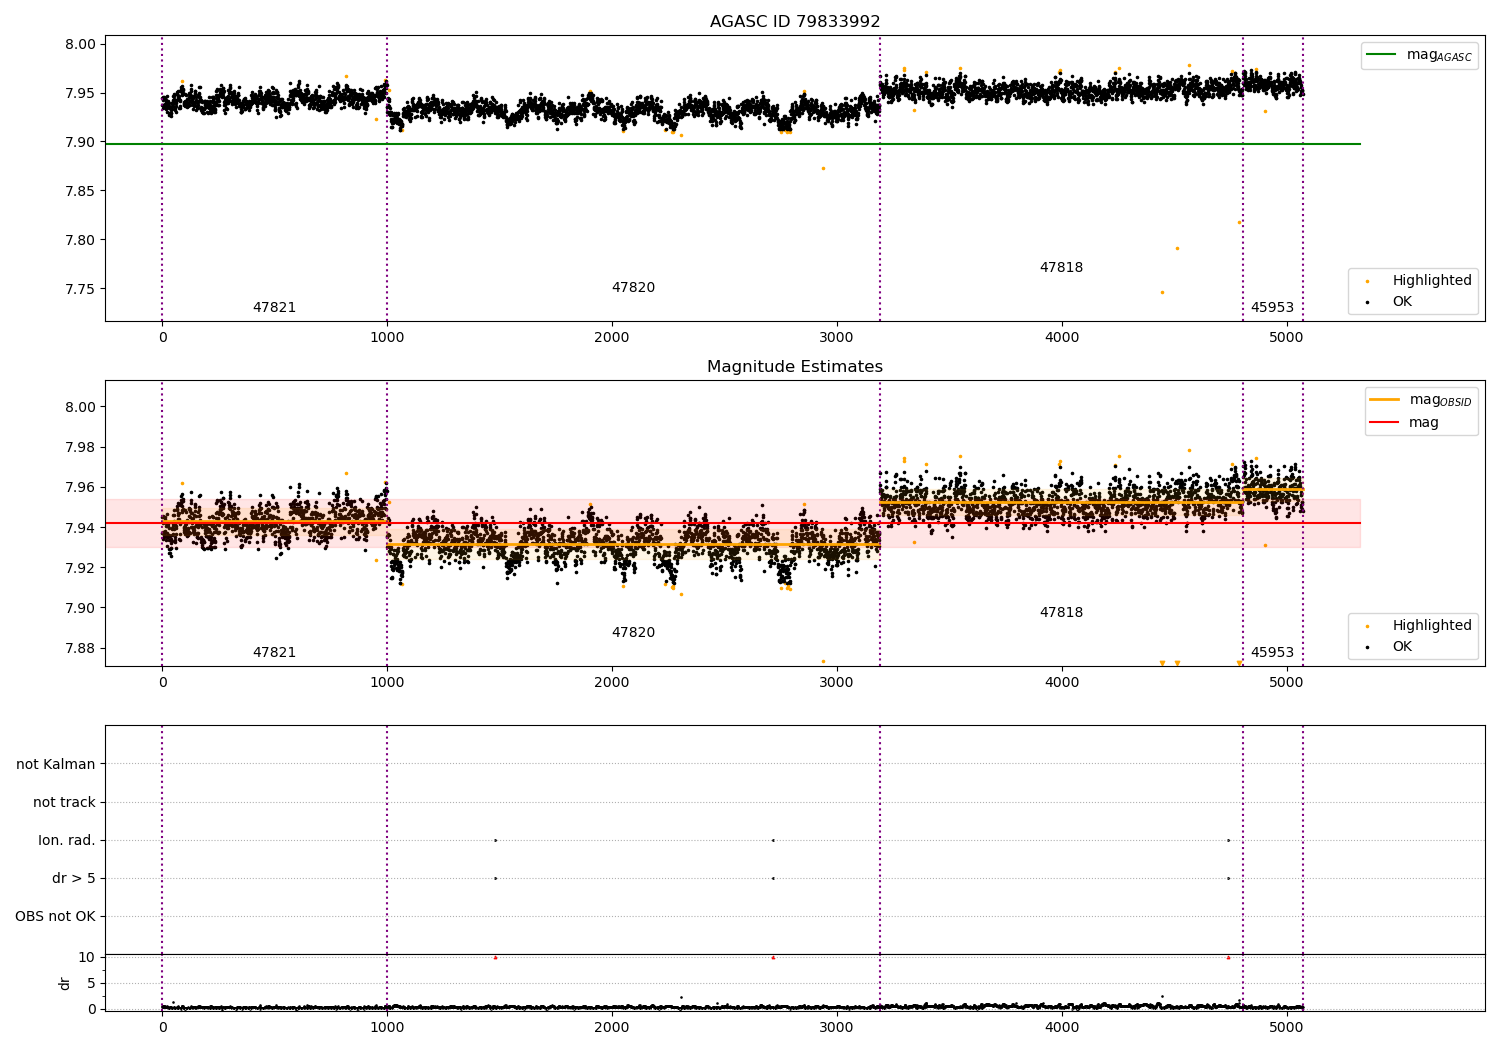Screen dimensions: 1500x1050
Task: Click orange line sample beside mag OBSID legend
Action: point(1384,400)
